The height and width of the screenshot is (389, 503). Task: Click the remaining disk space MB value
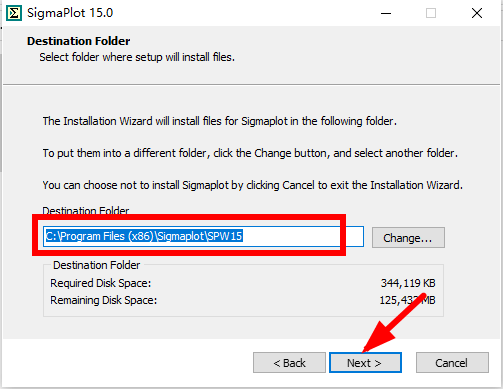point(407,300)
